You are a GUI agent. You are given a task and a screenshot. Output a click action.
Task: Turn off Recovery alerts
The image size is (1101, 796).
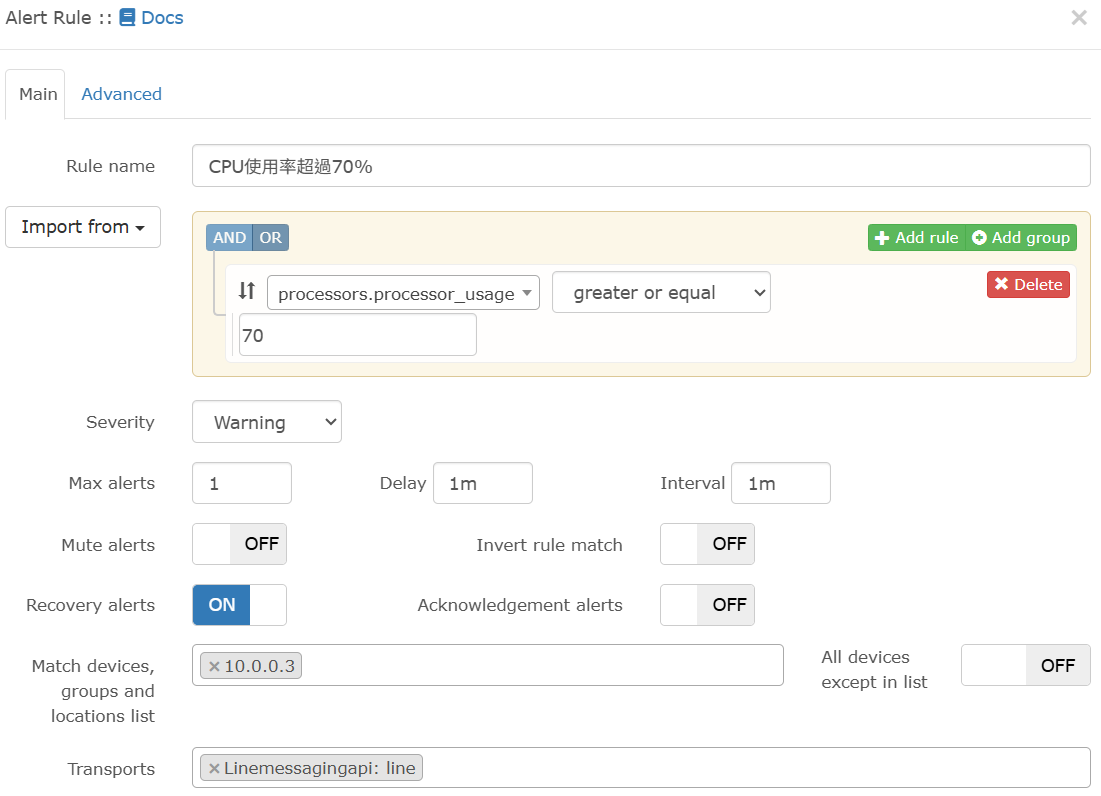point(239,605)
